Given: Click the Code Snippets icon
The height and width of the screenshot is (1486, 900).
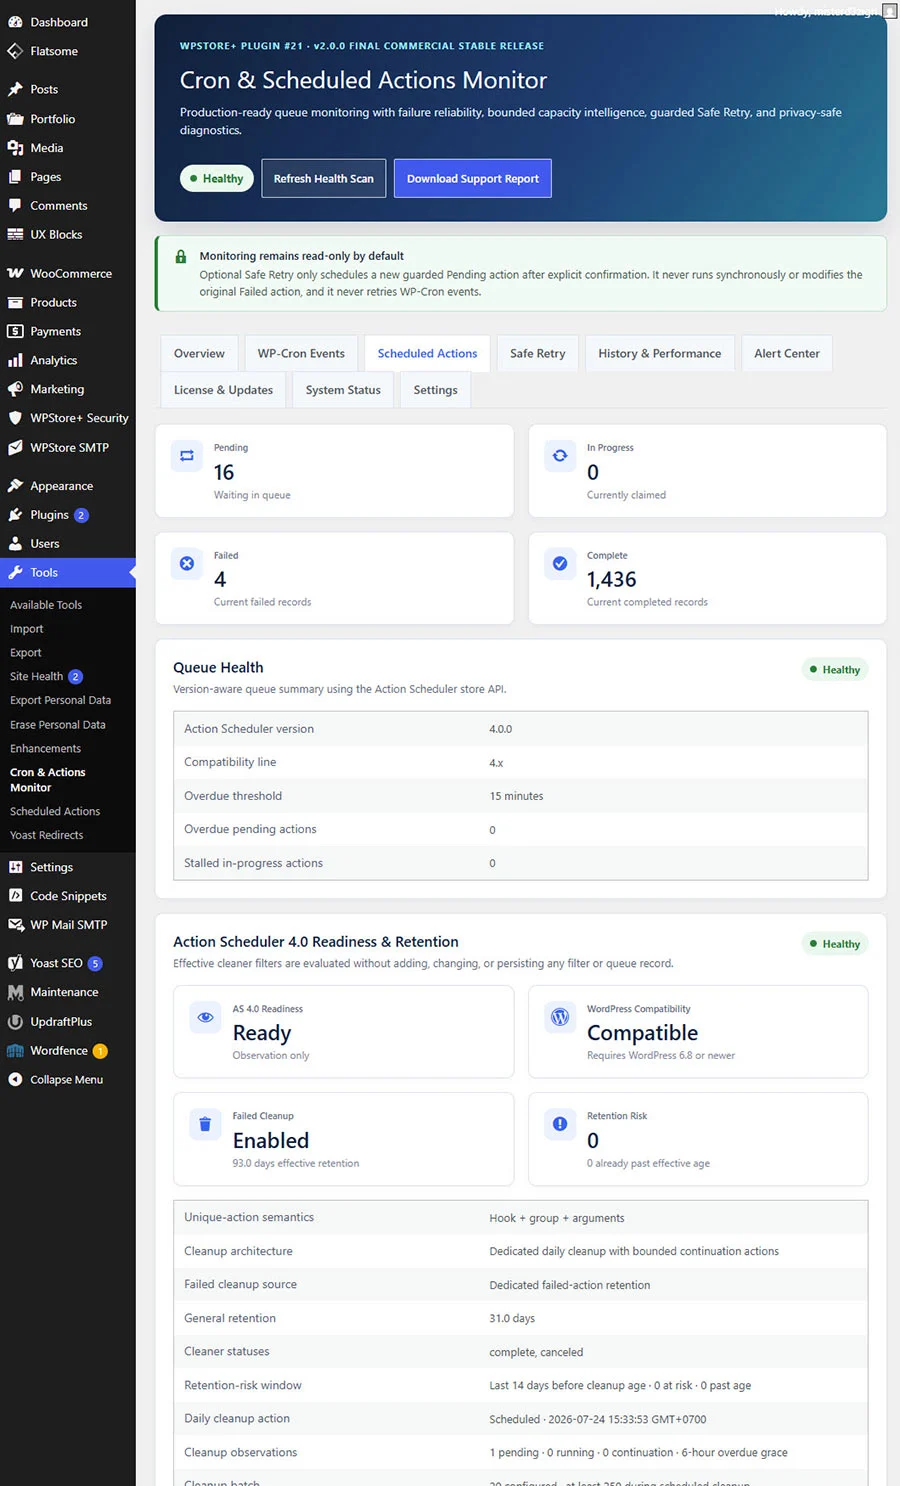Looking at the screenshot, I should point(15,896).
